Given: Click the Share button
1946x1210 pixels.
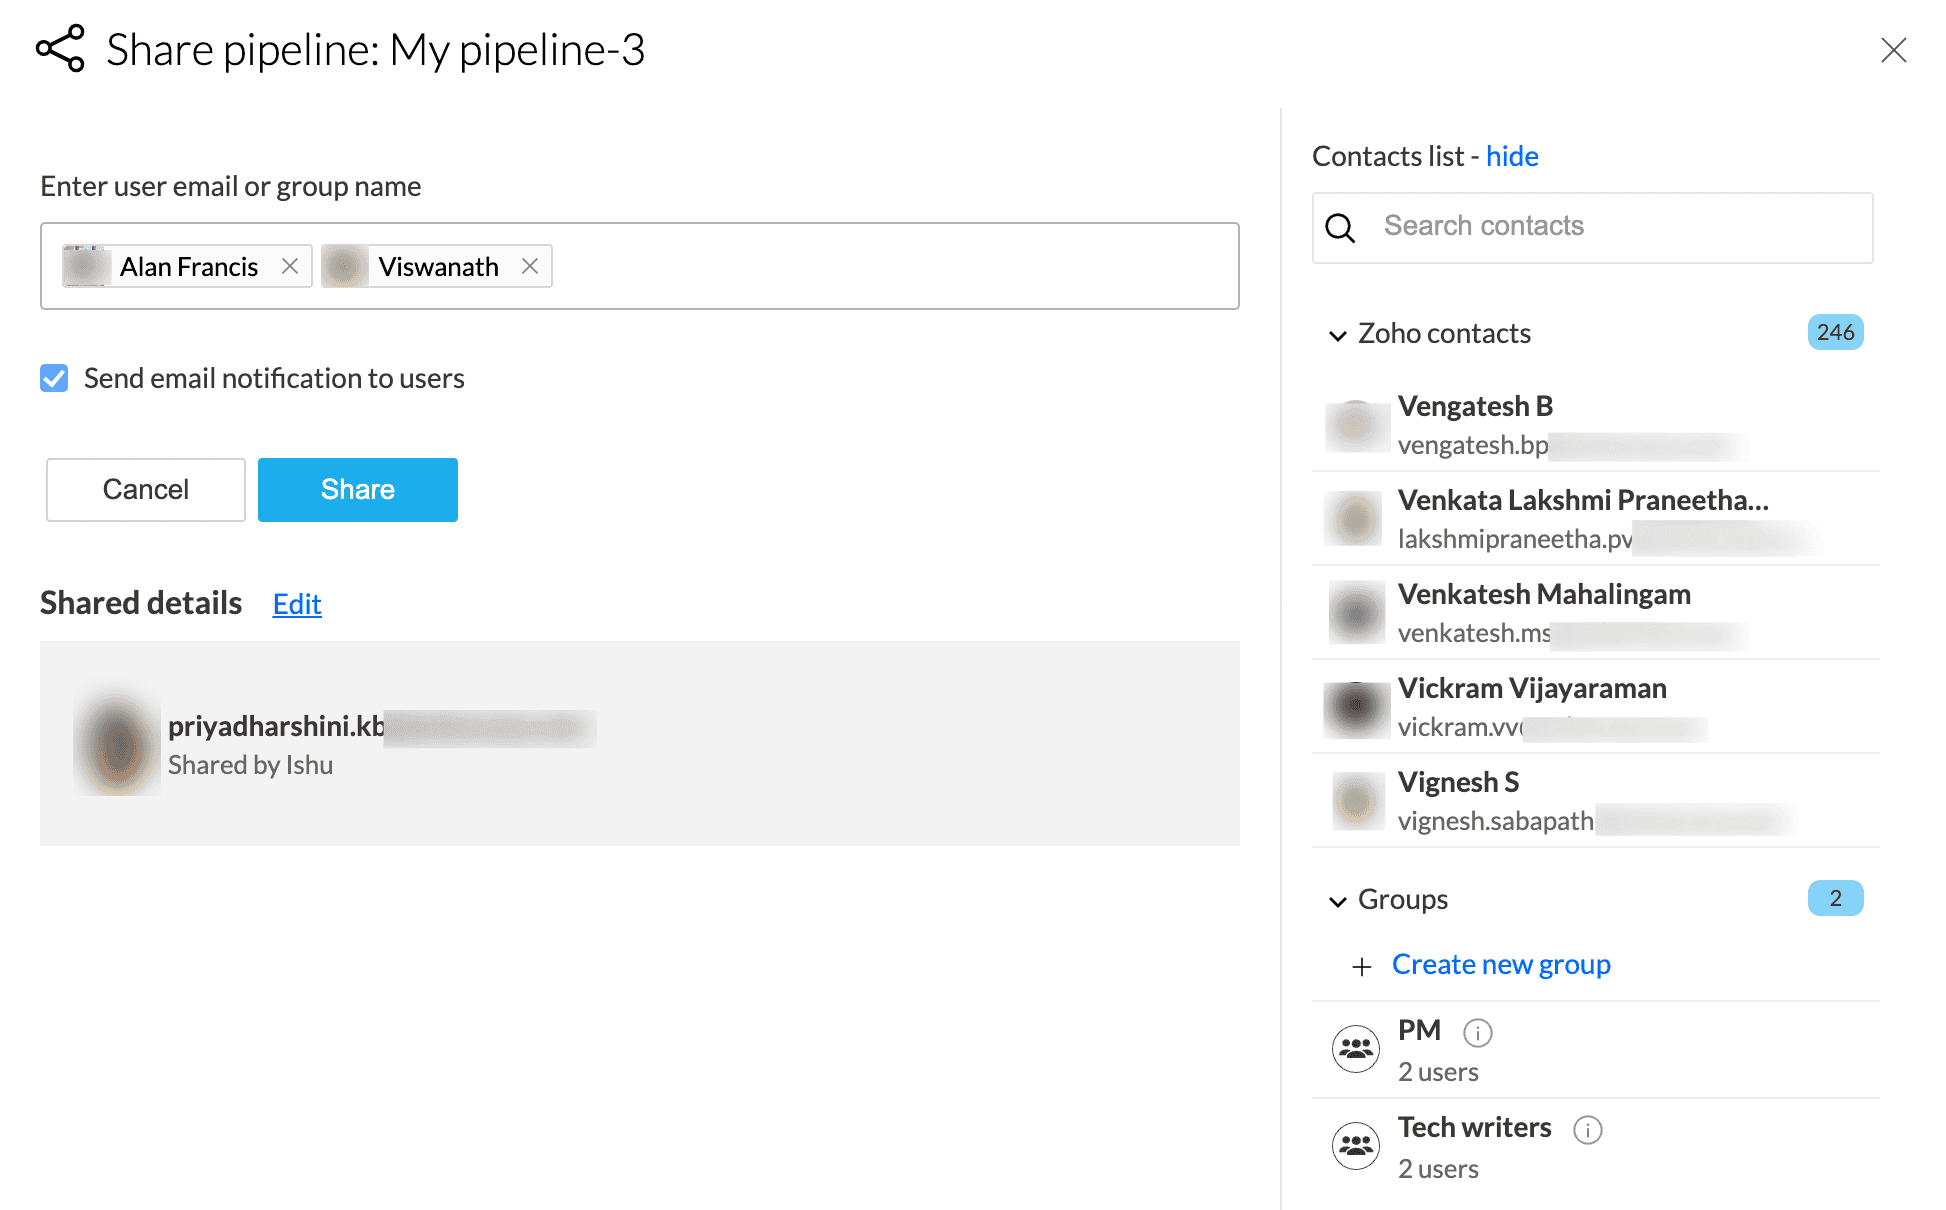Looking at the screenshot, I should pyautogui.click(x=357, y=489).
